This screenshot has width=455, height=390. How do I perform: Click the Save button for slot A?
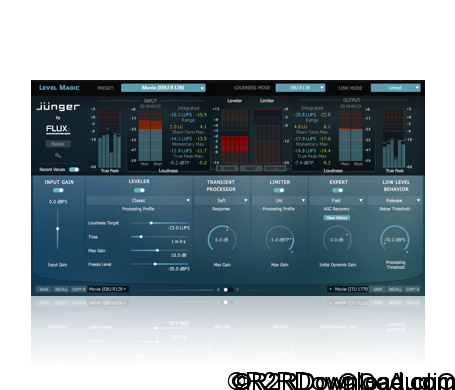[x=44, y=289]
